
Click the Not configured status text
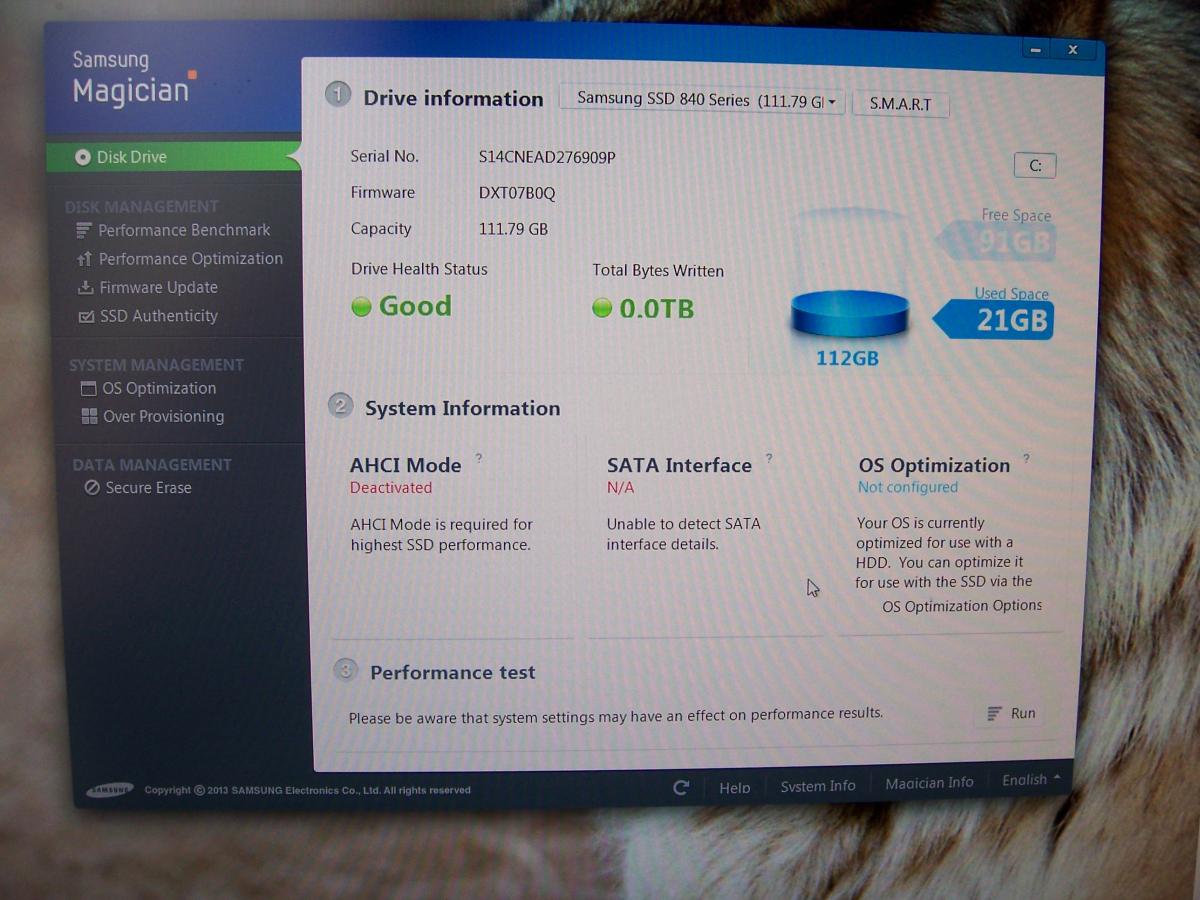(908, 488)
